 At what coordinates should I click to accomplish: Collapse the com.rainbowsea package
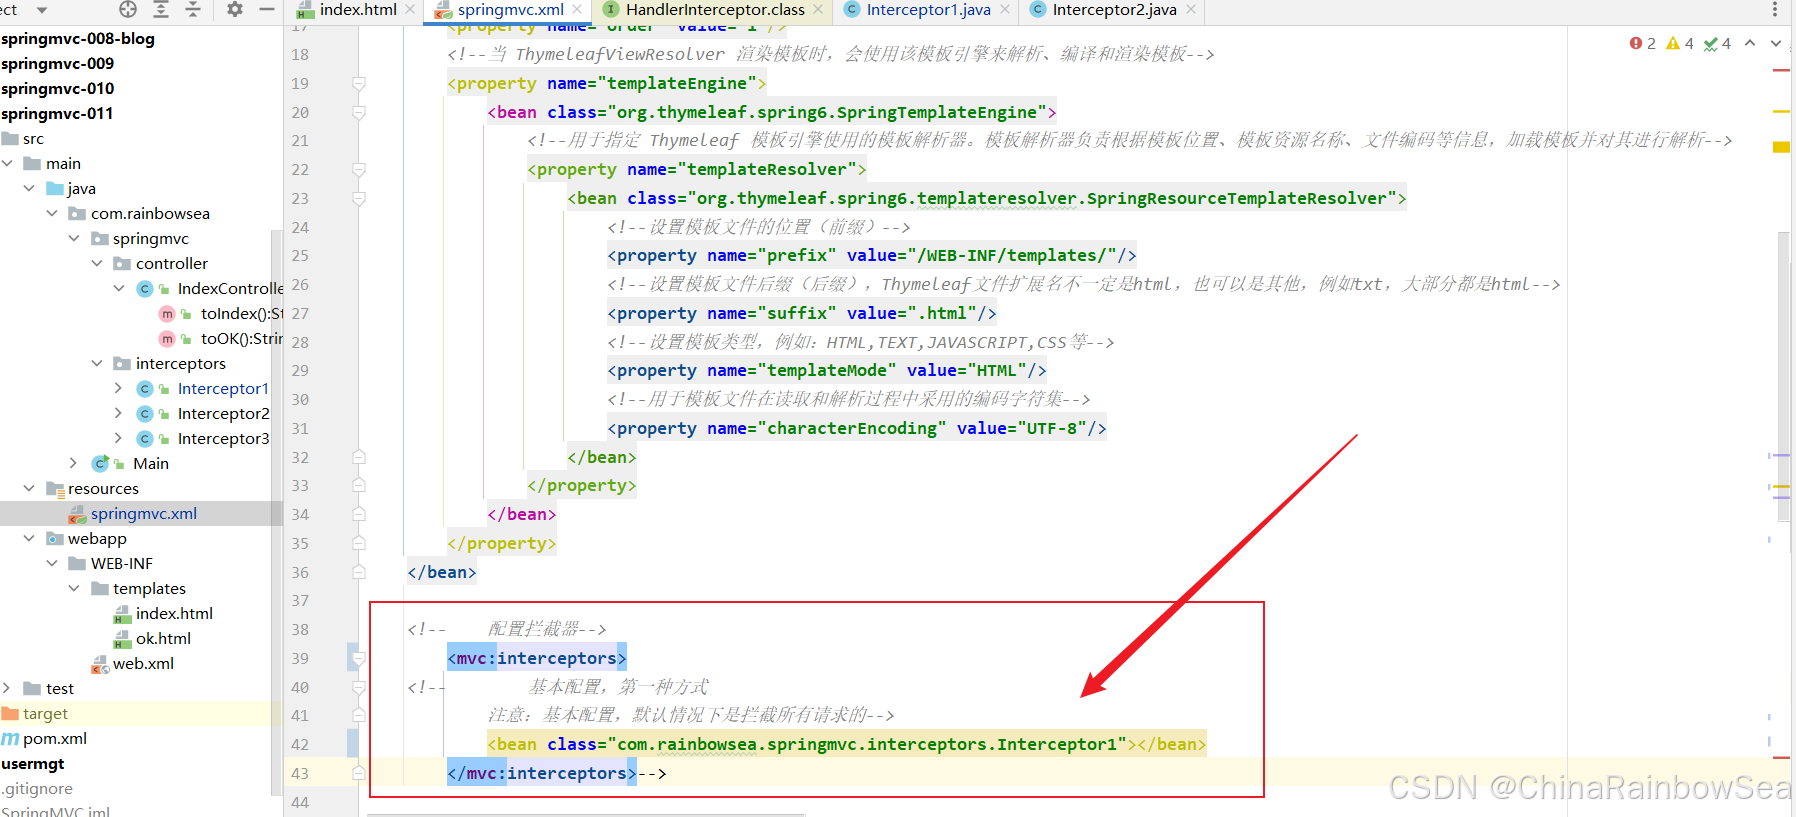pyautogui.click(x=52, y=213)
